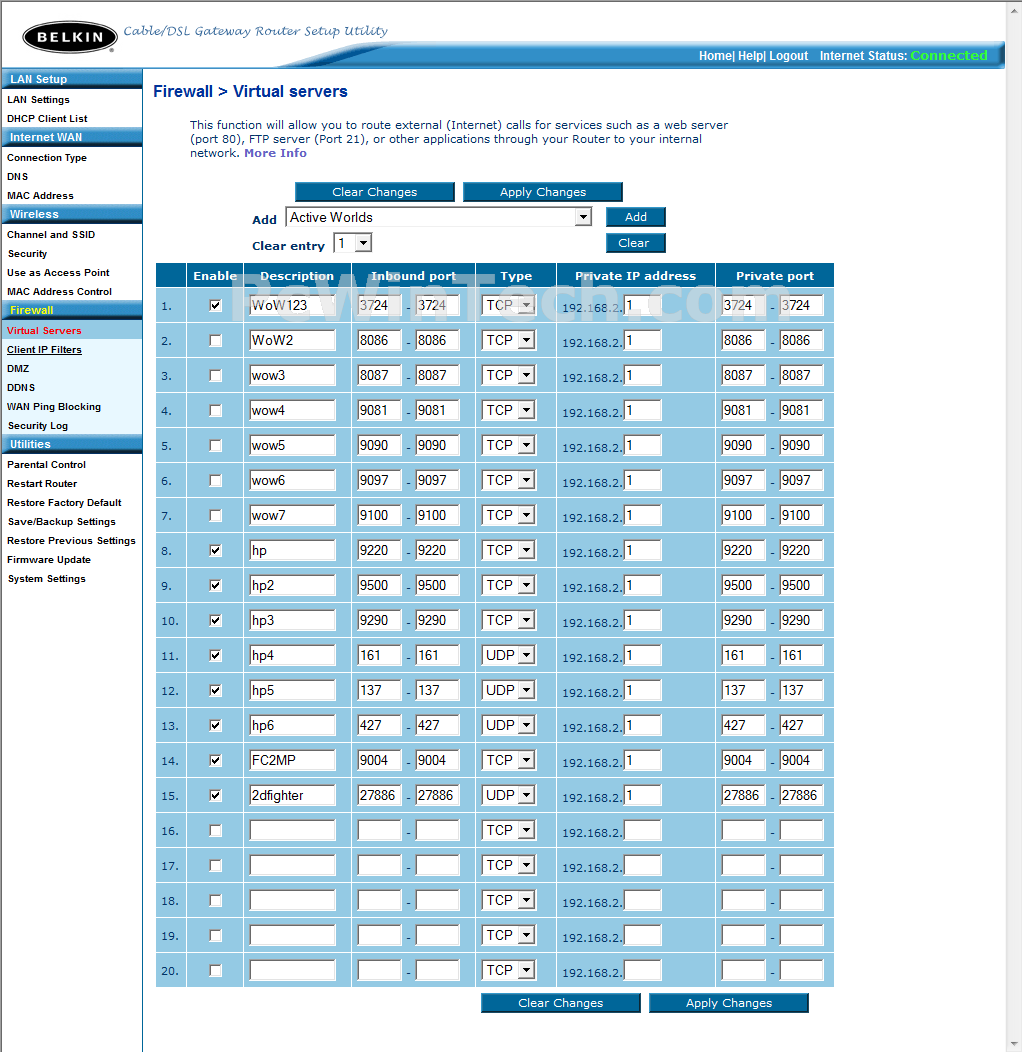
Task: Open Type dropdown for 2dfighter row
Action: coord(509,795)
